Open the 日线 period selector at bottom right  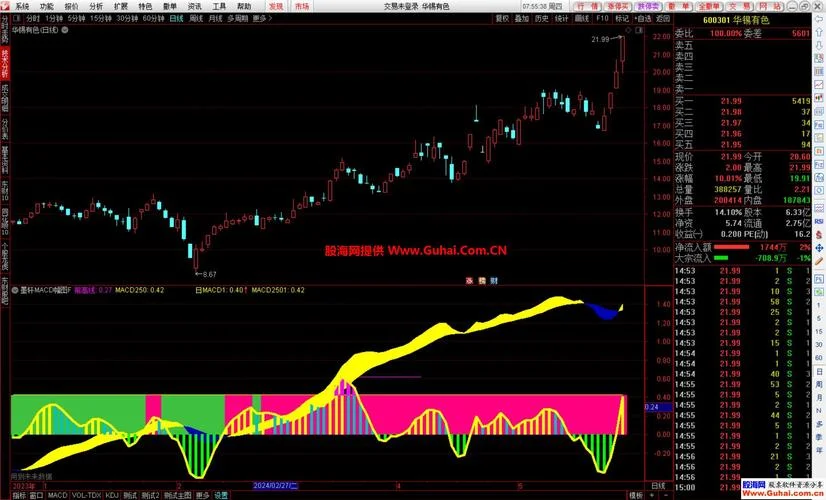coord(658,486)
